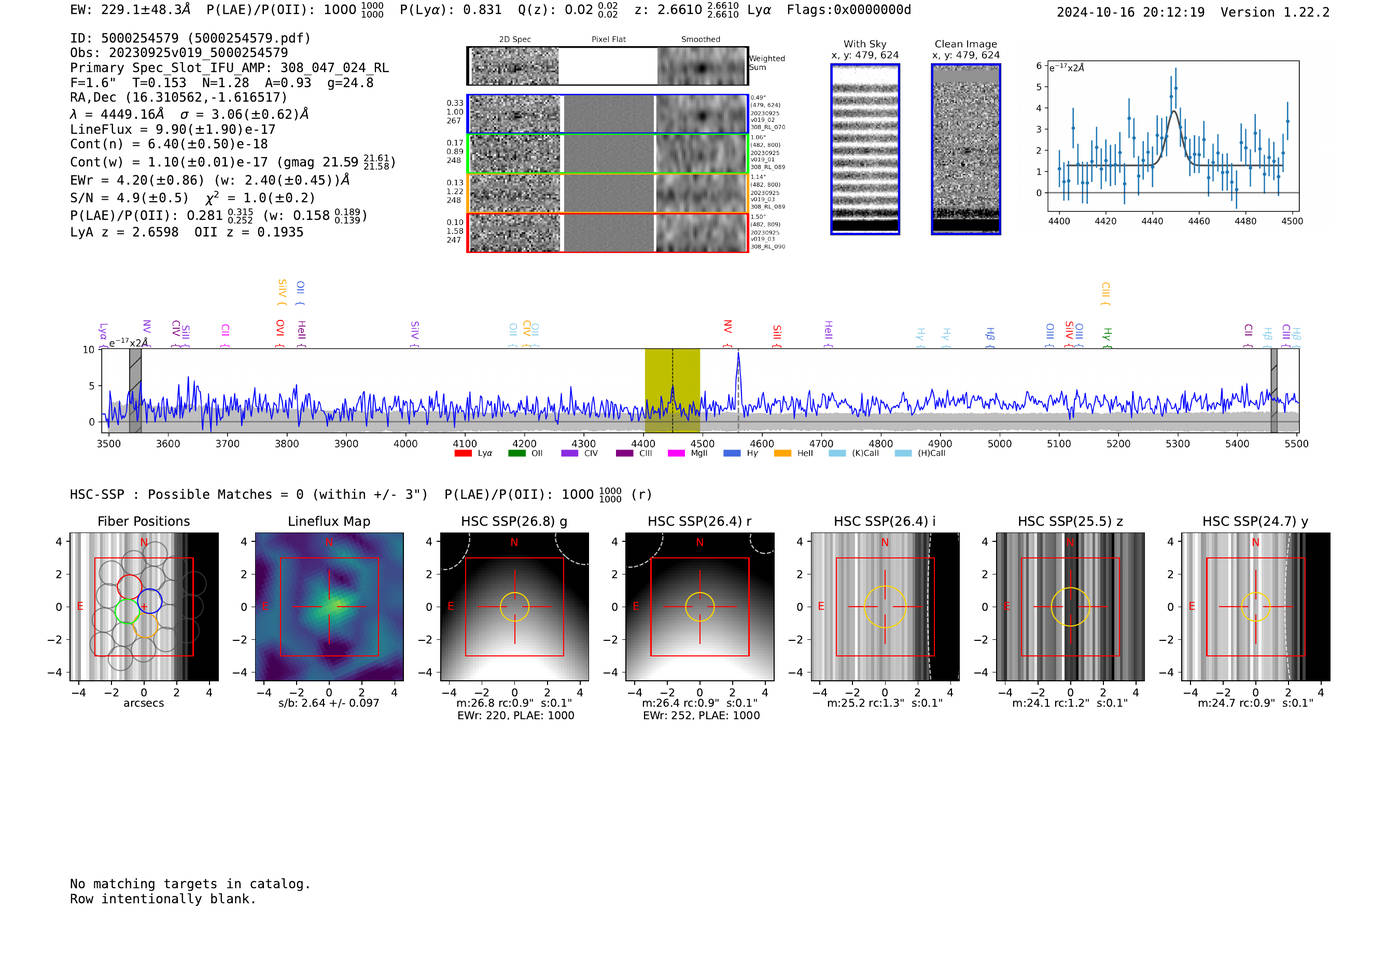Select the orange HeII legend swatch

783,453
